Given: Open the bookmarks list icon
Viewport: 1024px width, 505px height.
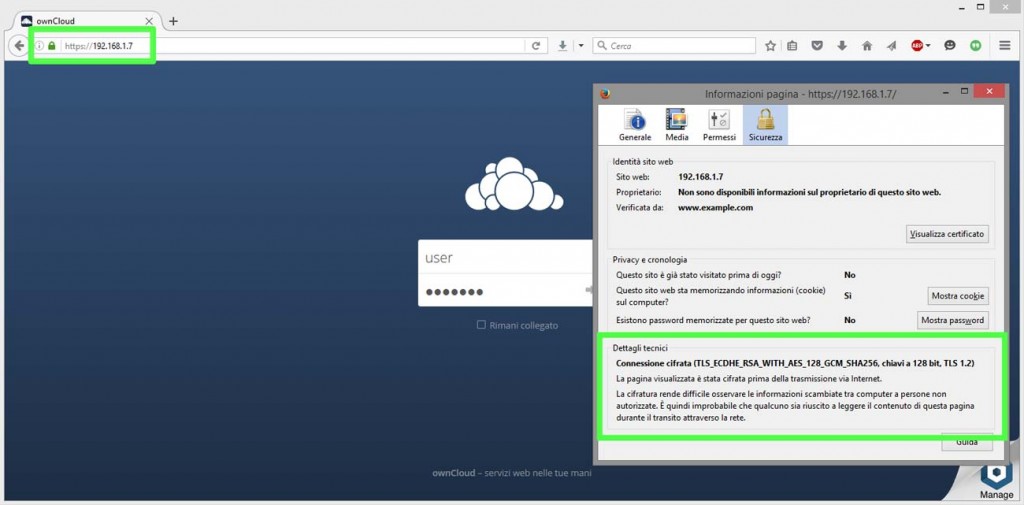Looking at the screenshot, I should 792,46.
